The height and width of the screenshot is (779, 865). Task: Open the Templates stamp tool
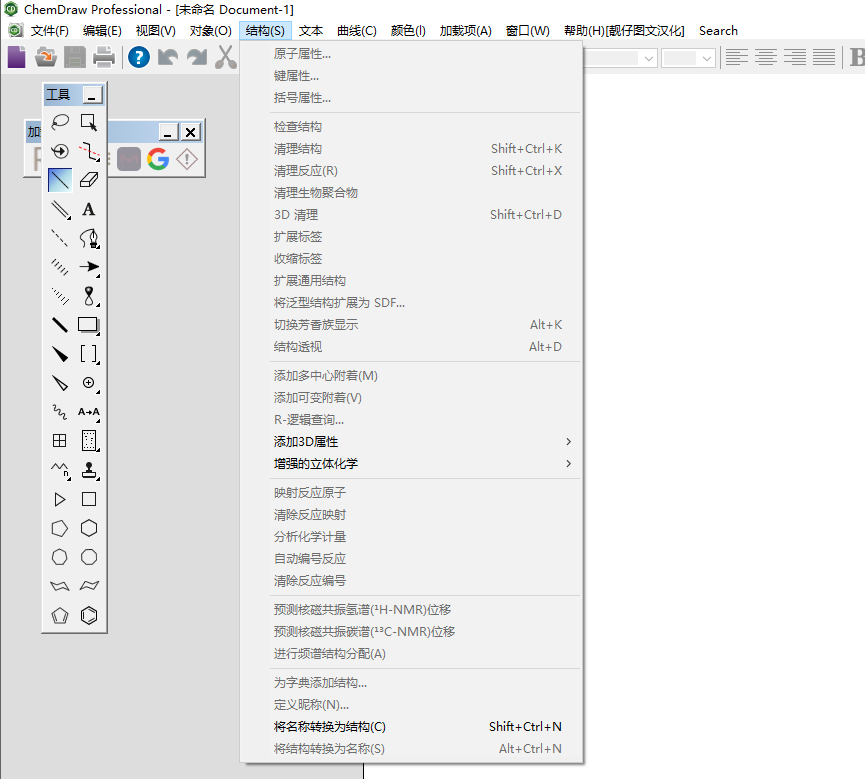click(x=89, y=470)
